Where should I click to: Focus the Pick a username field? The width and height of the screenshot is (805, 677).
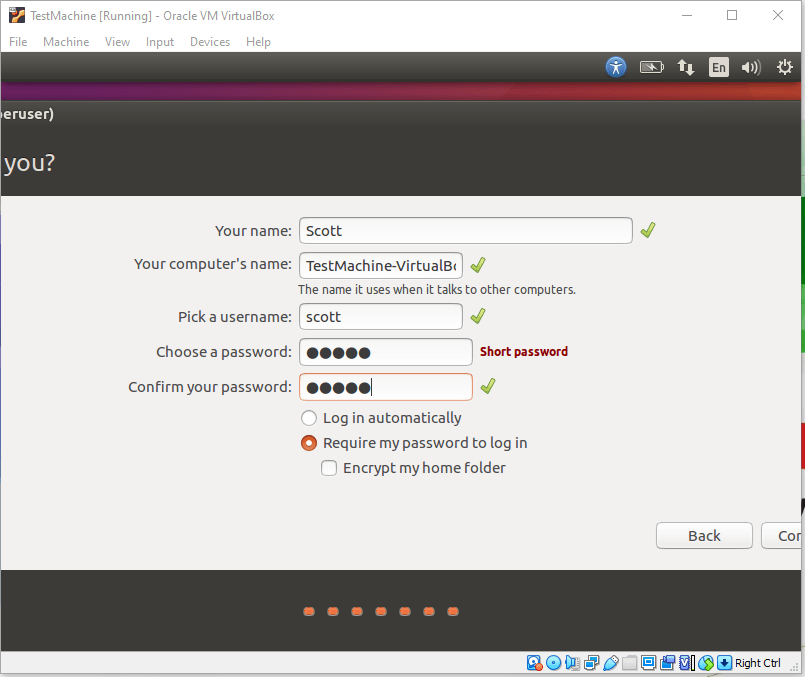[381, 317]
